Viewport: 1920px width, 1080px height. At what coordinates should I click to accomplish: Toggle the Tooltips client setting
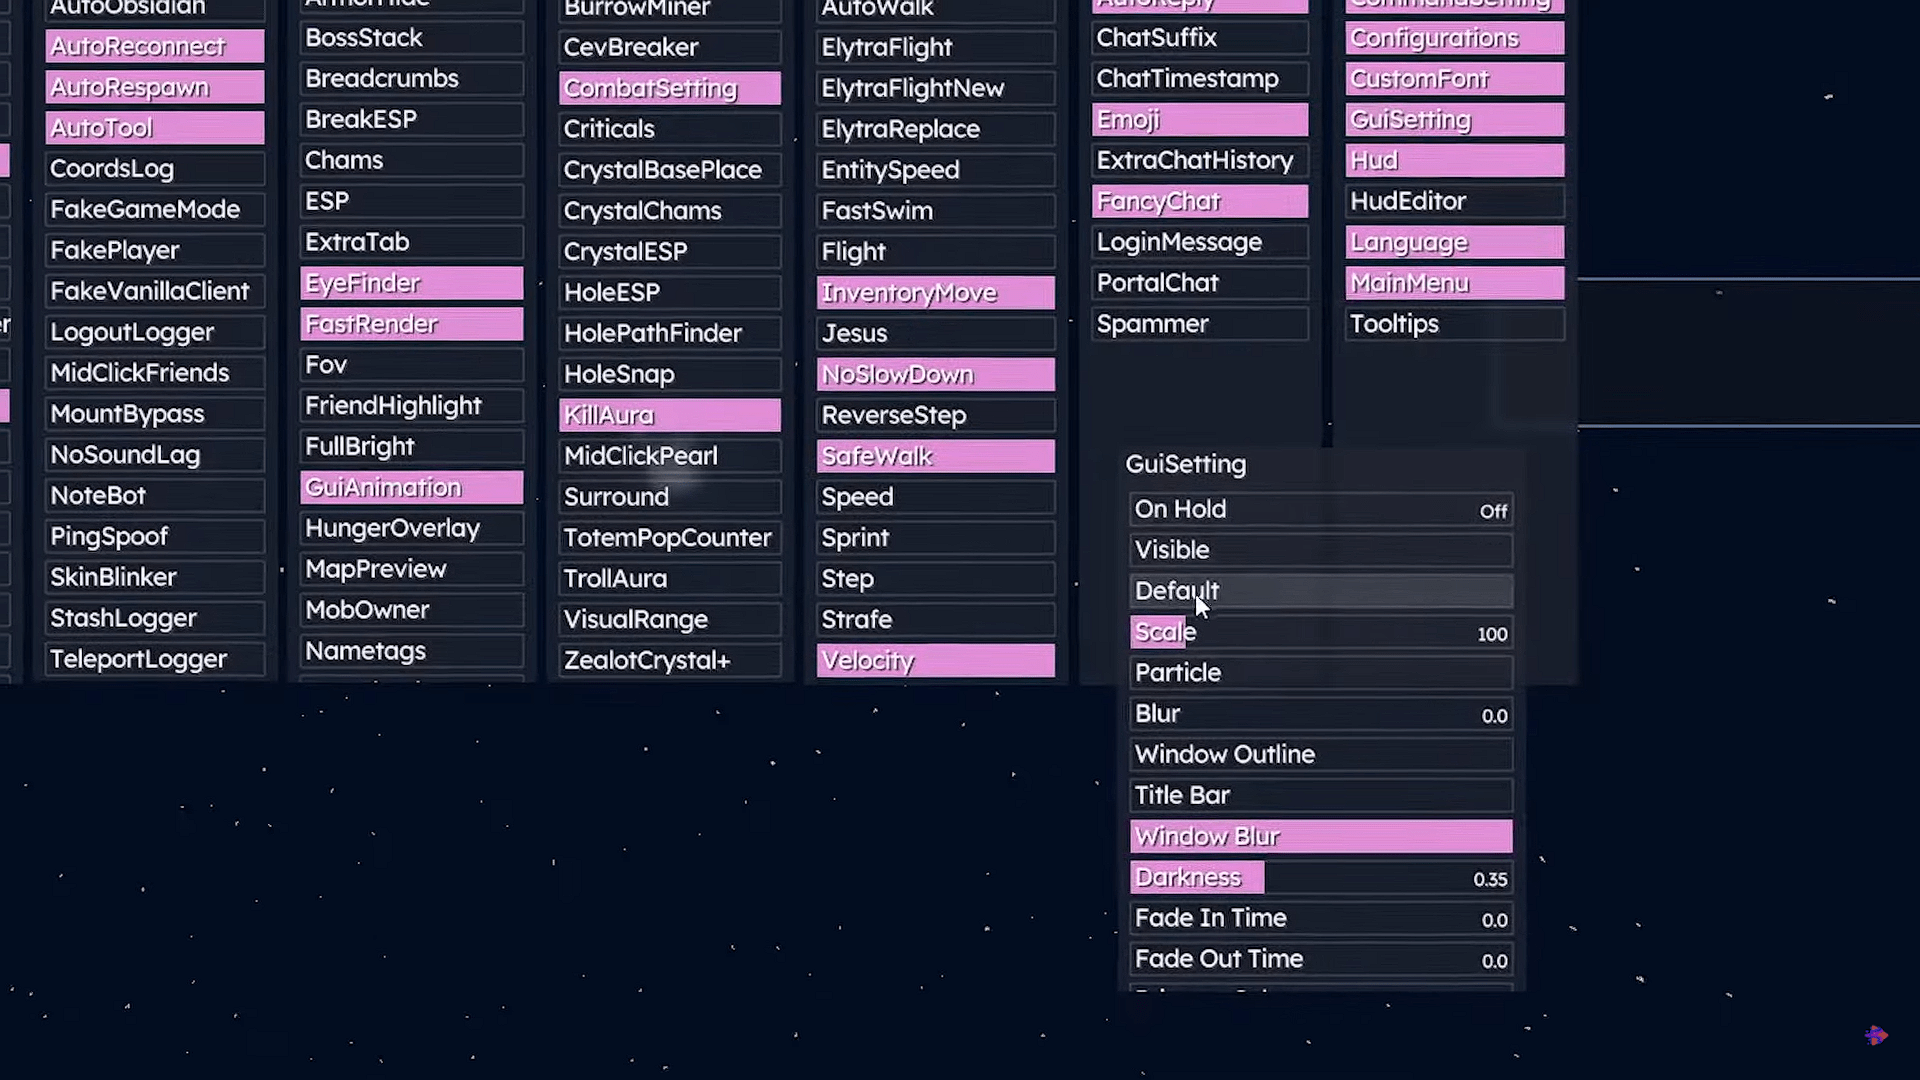[1454, 324]
